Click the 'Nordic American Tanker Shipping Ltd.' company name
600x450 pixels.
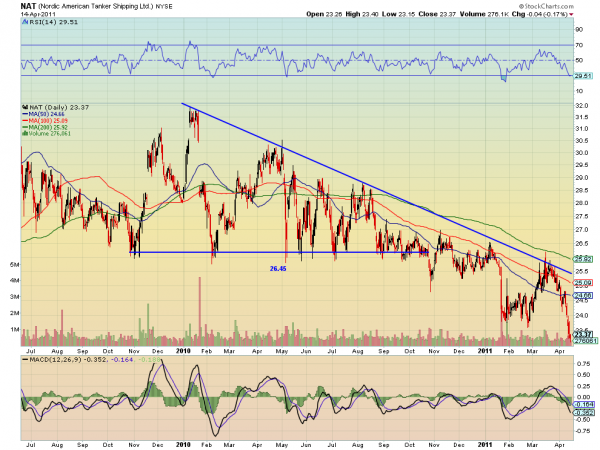click(x=96, y=7)
